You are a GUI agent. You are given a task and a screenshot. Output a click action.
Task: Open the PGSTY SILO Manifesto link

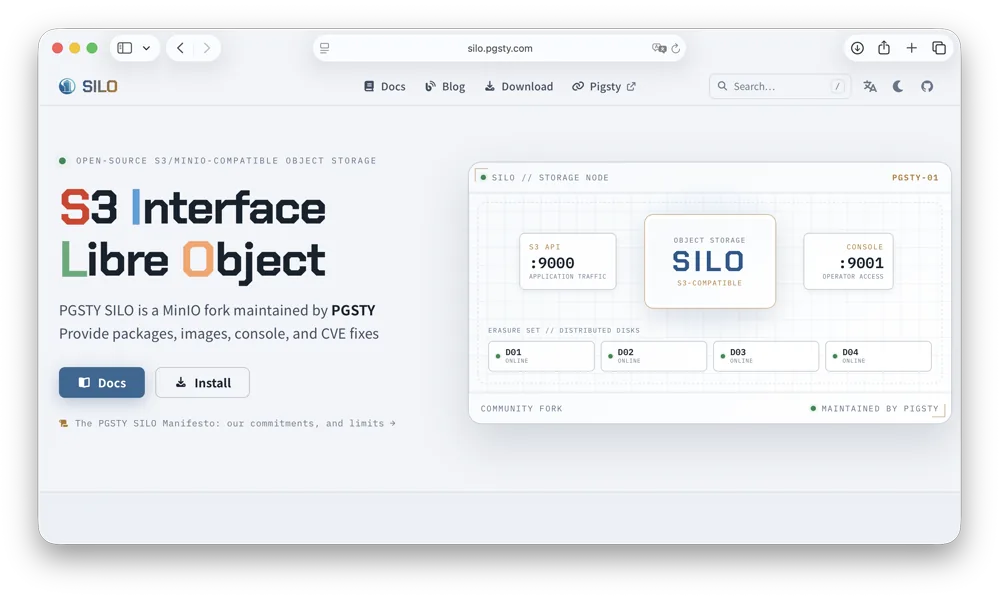(227, 423)
